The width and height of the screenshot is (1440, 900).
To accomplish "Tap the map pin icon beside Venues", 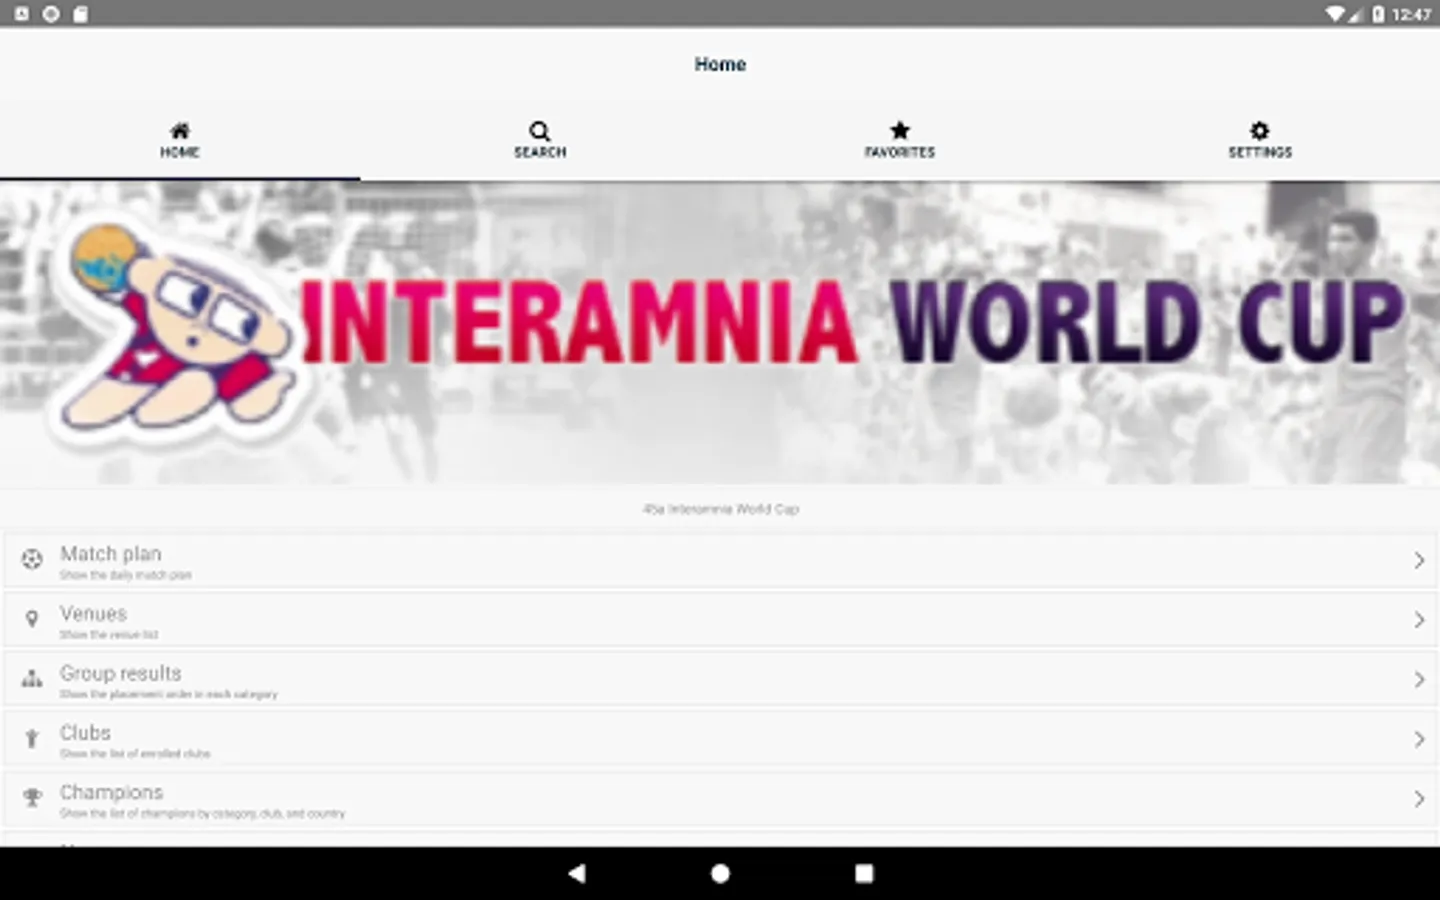I will tap(32, 619).
